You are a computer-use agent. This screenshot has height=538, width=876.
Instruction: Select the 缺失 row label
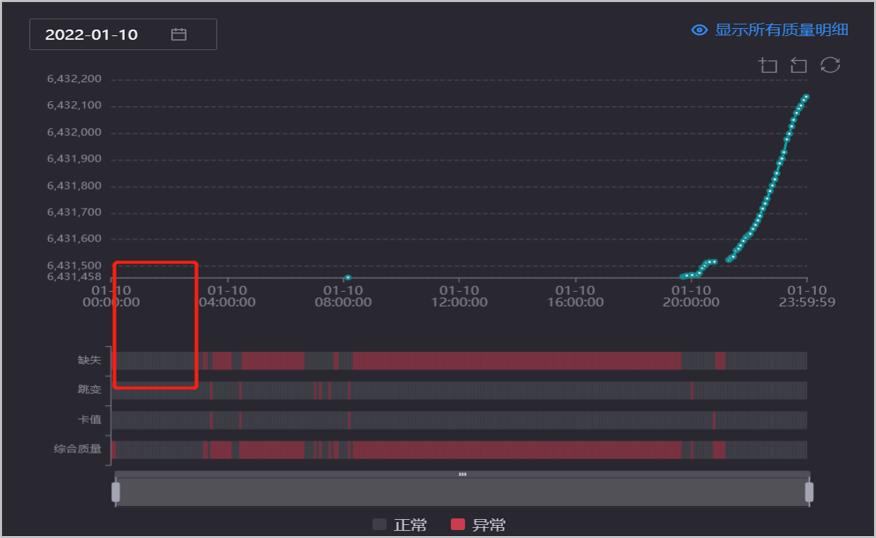(x=90, y=360)
